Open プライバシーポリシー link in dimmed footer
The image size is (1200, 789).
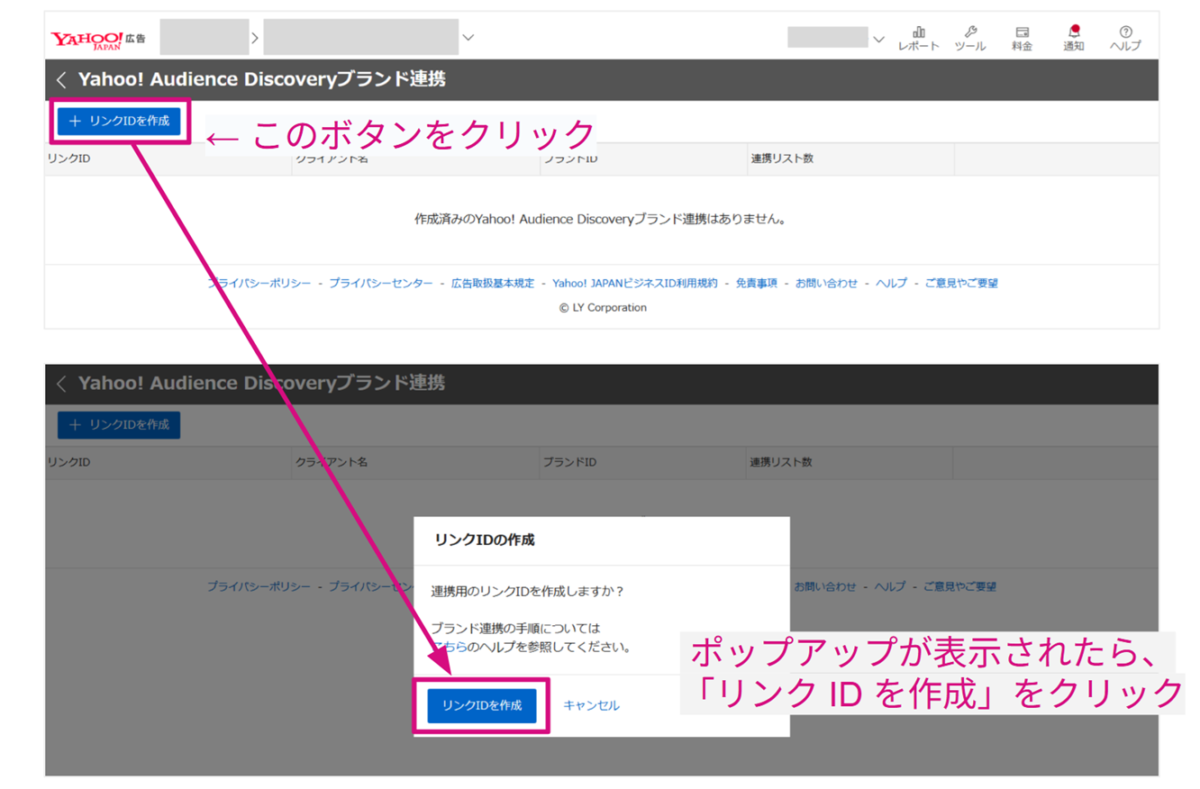coord(259,586)
